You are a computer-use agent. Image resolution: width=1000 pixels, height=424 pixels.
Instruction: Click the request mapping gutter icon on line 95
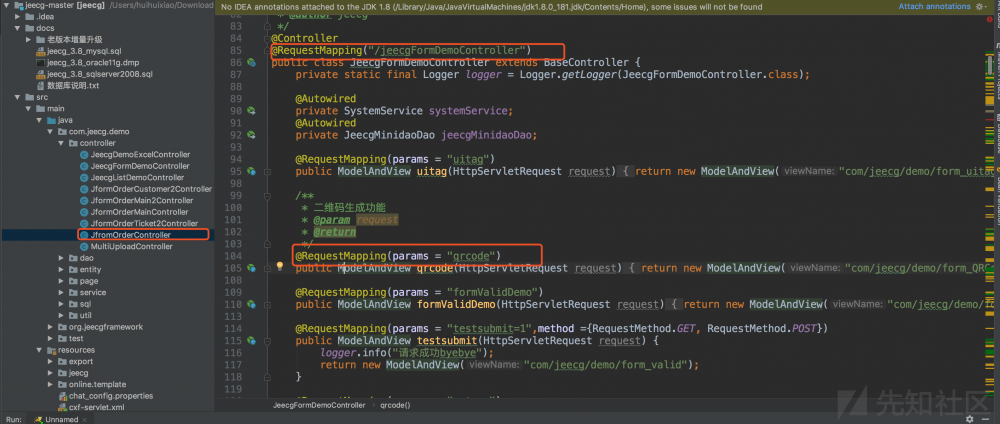(x=251, y=171)
